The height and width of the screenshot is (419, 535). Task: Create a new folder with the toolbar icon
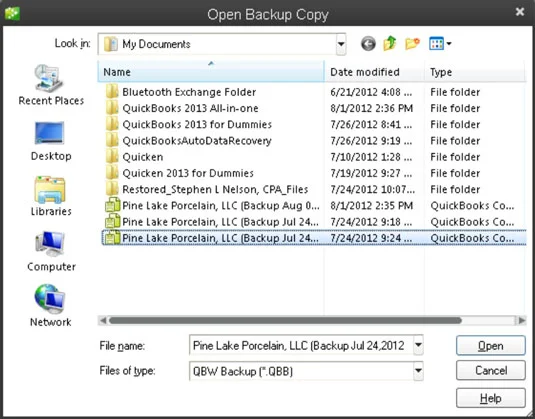412,44
